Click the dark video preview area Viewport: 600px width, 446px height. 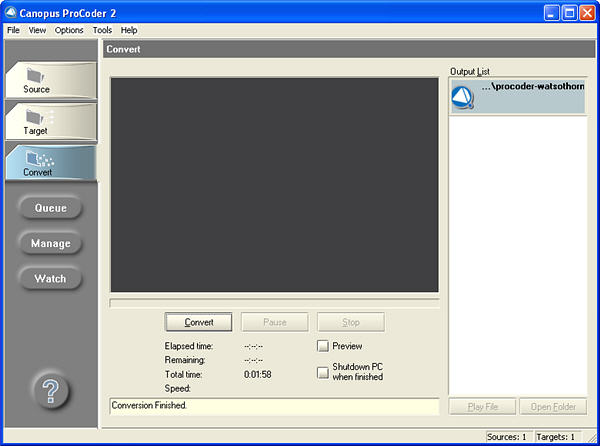pyautogui.click(x=274, y=185)
